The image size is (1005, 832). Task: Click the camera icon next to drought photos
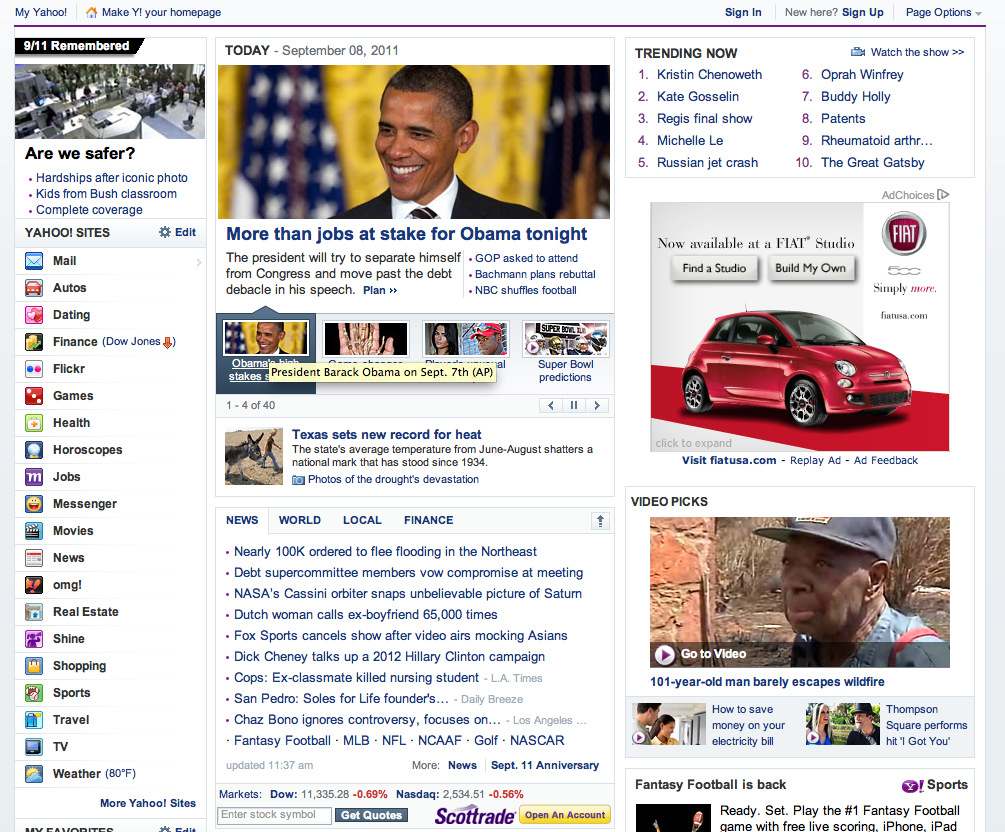coord(298,479)
